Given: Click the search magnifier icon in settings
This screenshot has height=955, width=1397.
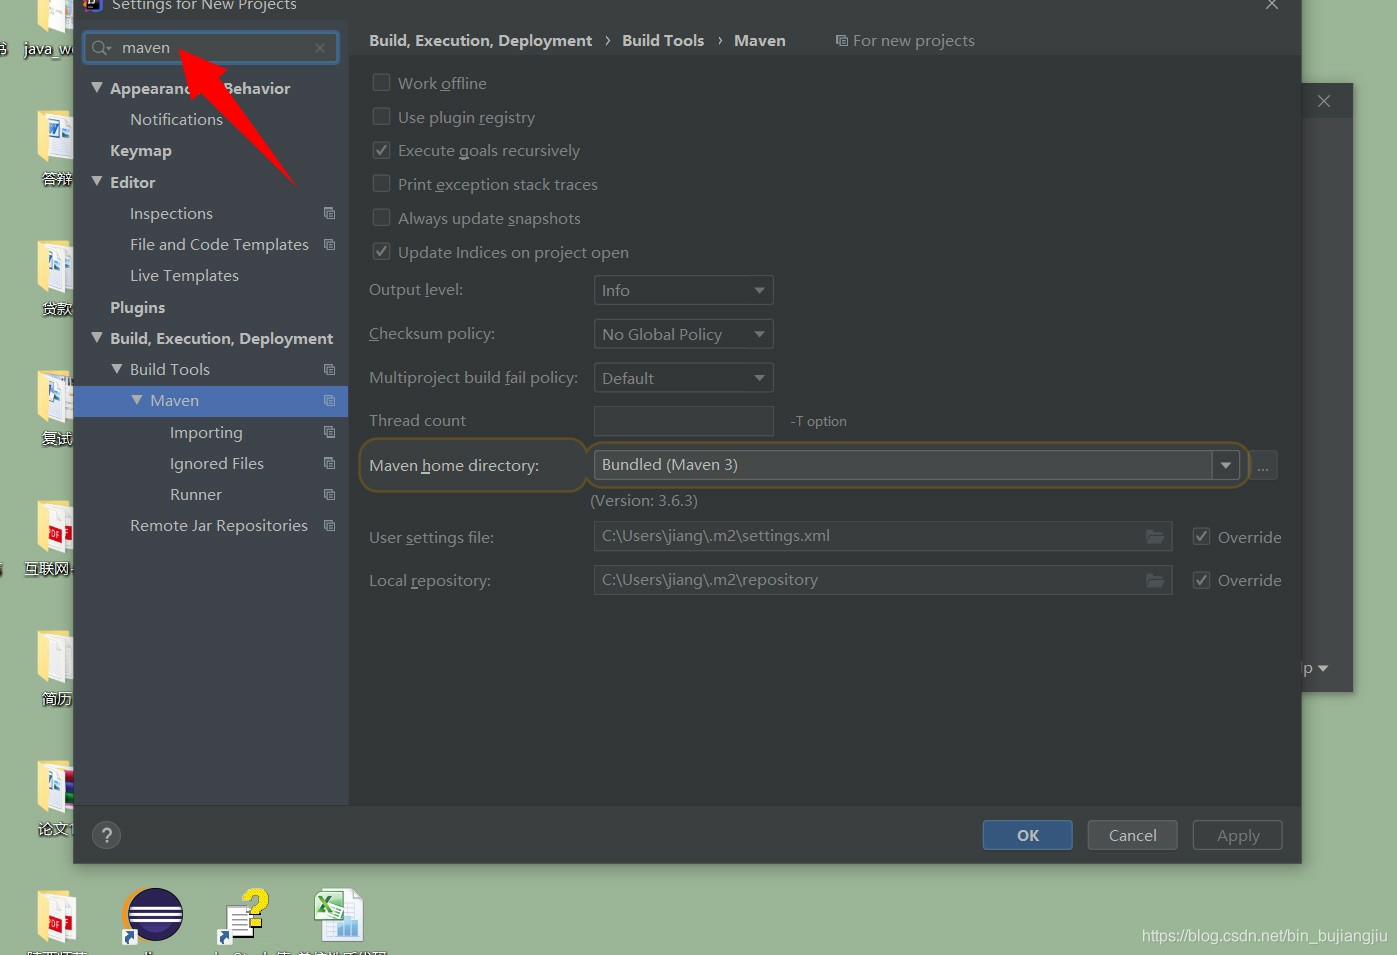Looking at the screenshot, I should tap(101, 48).
